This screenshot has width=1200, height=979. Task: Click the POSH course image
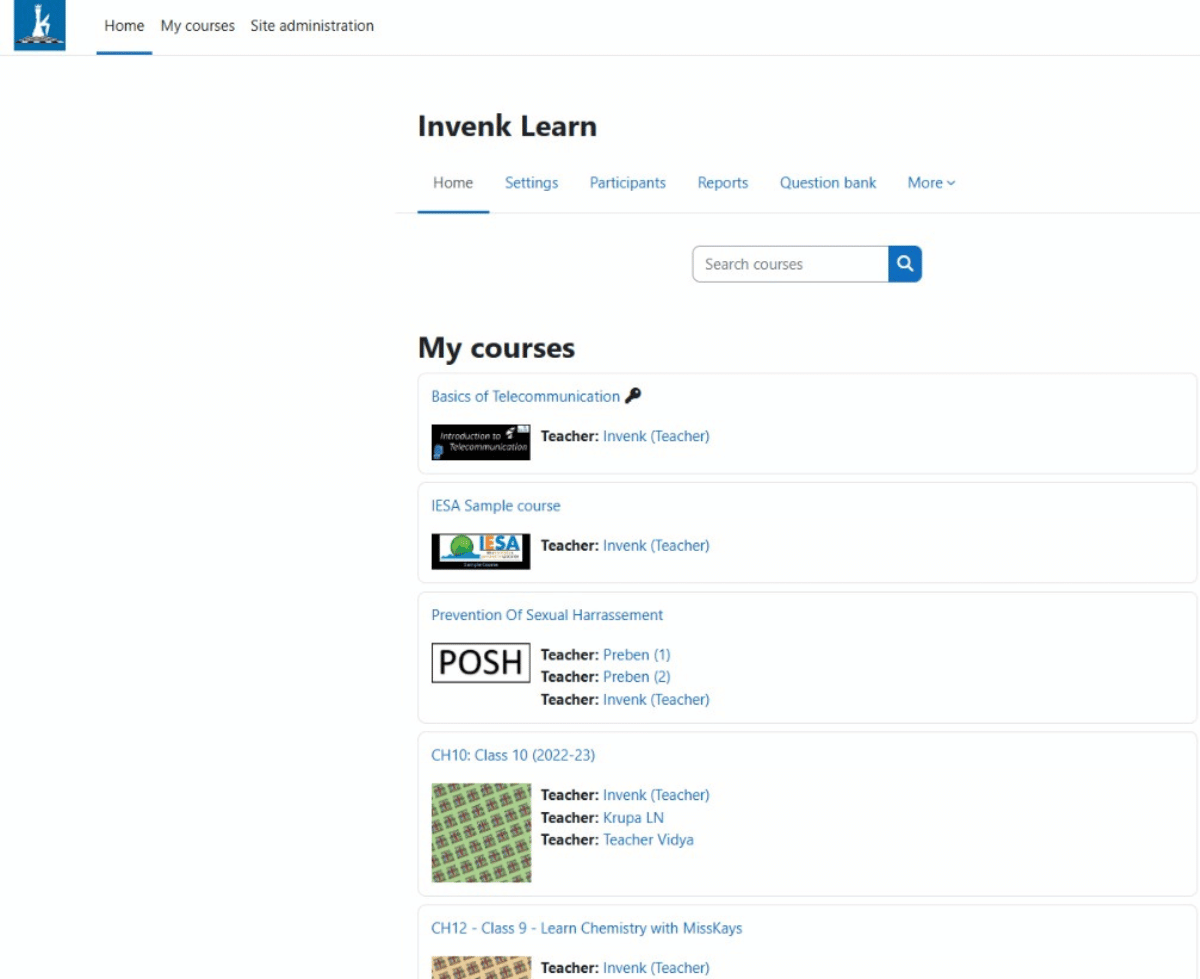(x=481, y=662)
